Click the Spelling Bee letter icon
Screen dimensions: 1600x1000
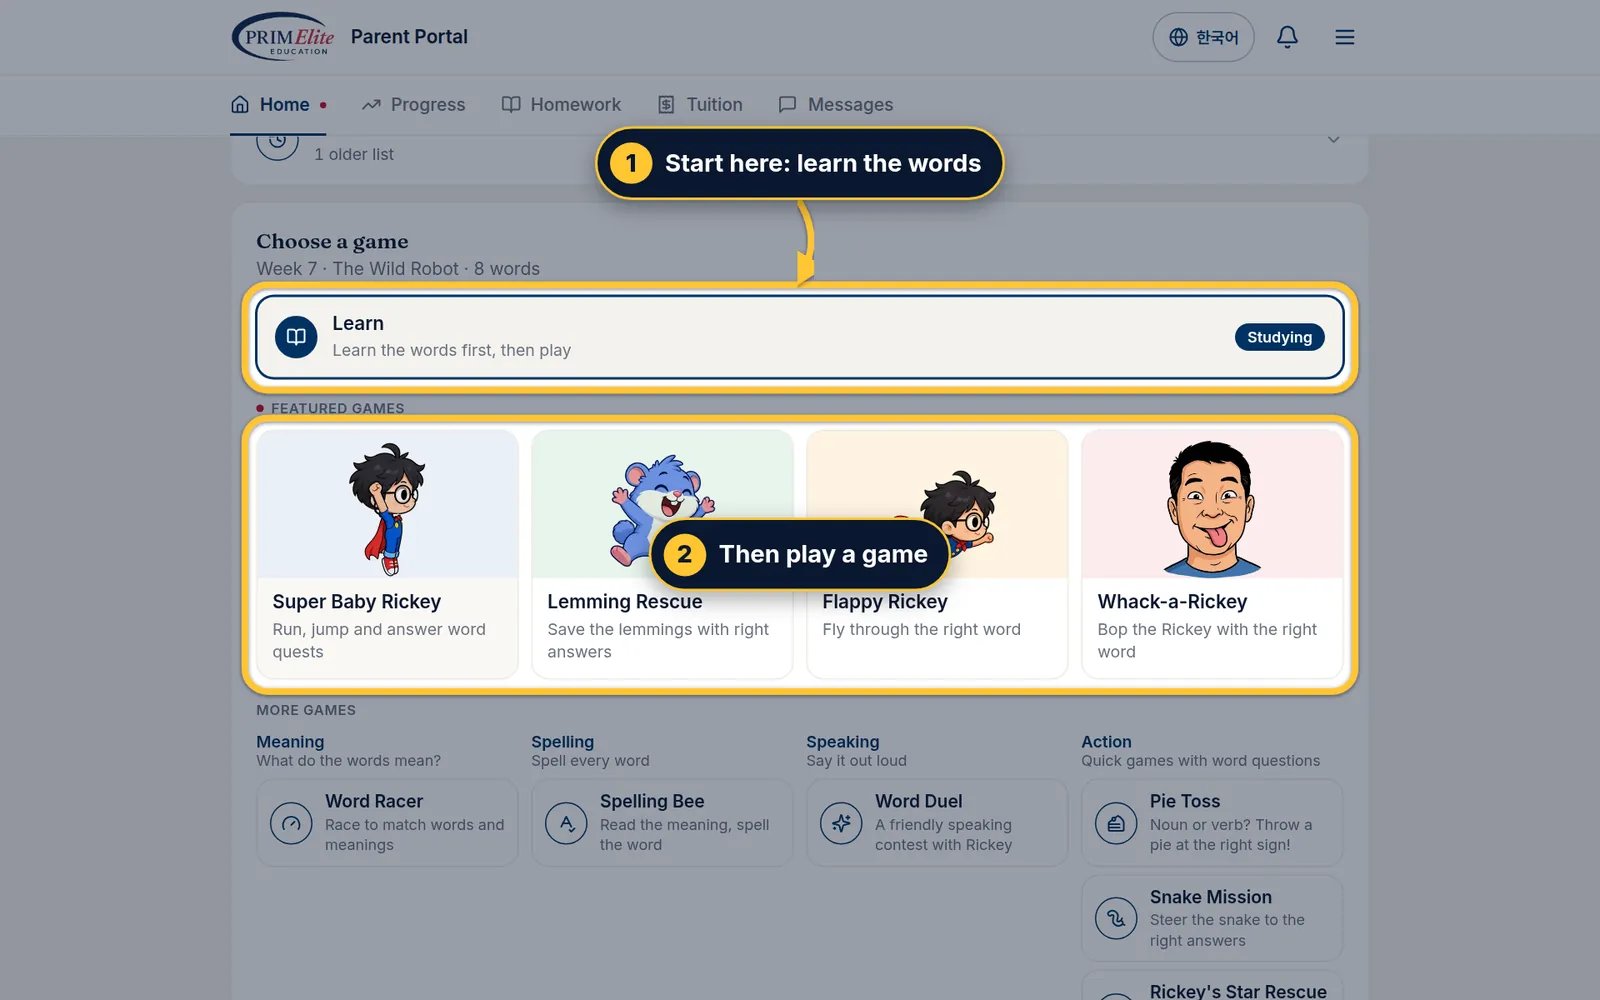pos(566,823)
